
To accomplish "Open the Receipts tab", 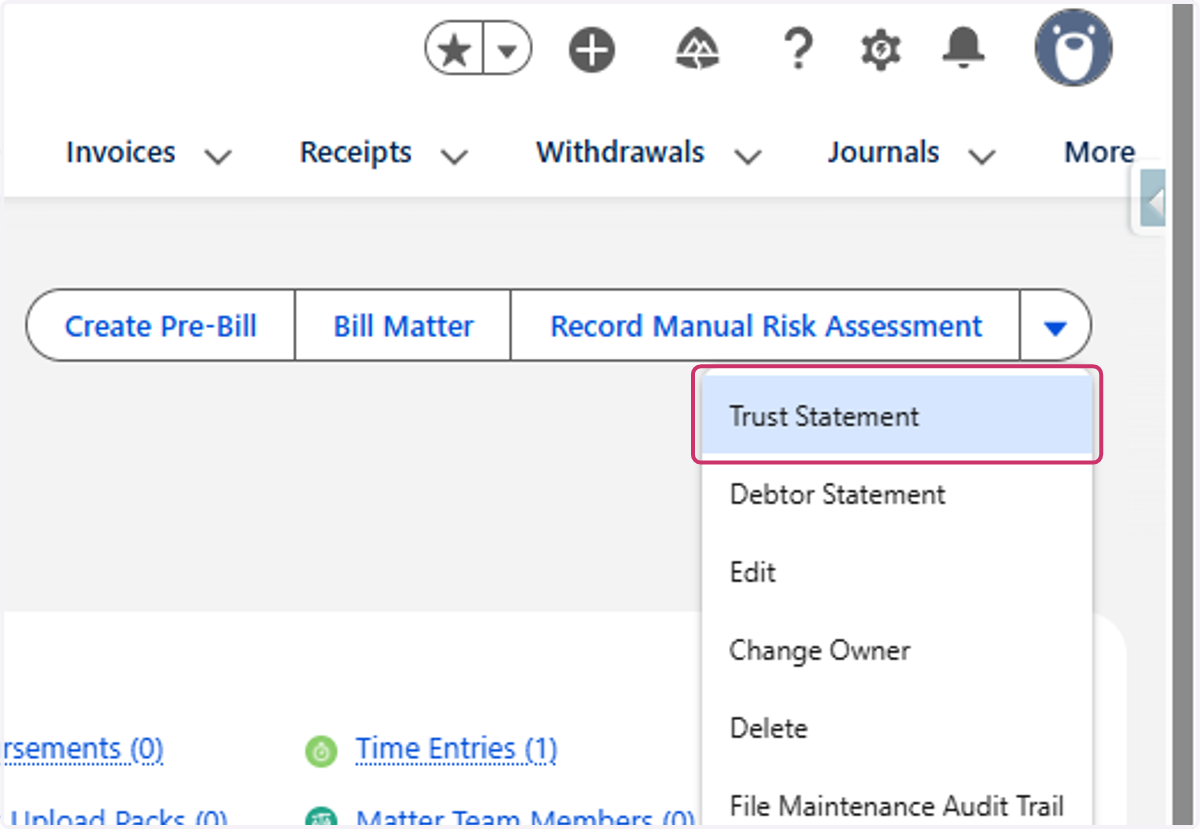I will (356, 152).
